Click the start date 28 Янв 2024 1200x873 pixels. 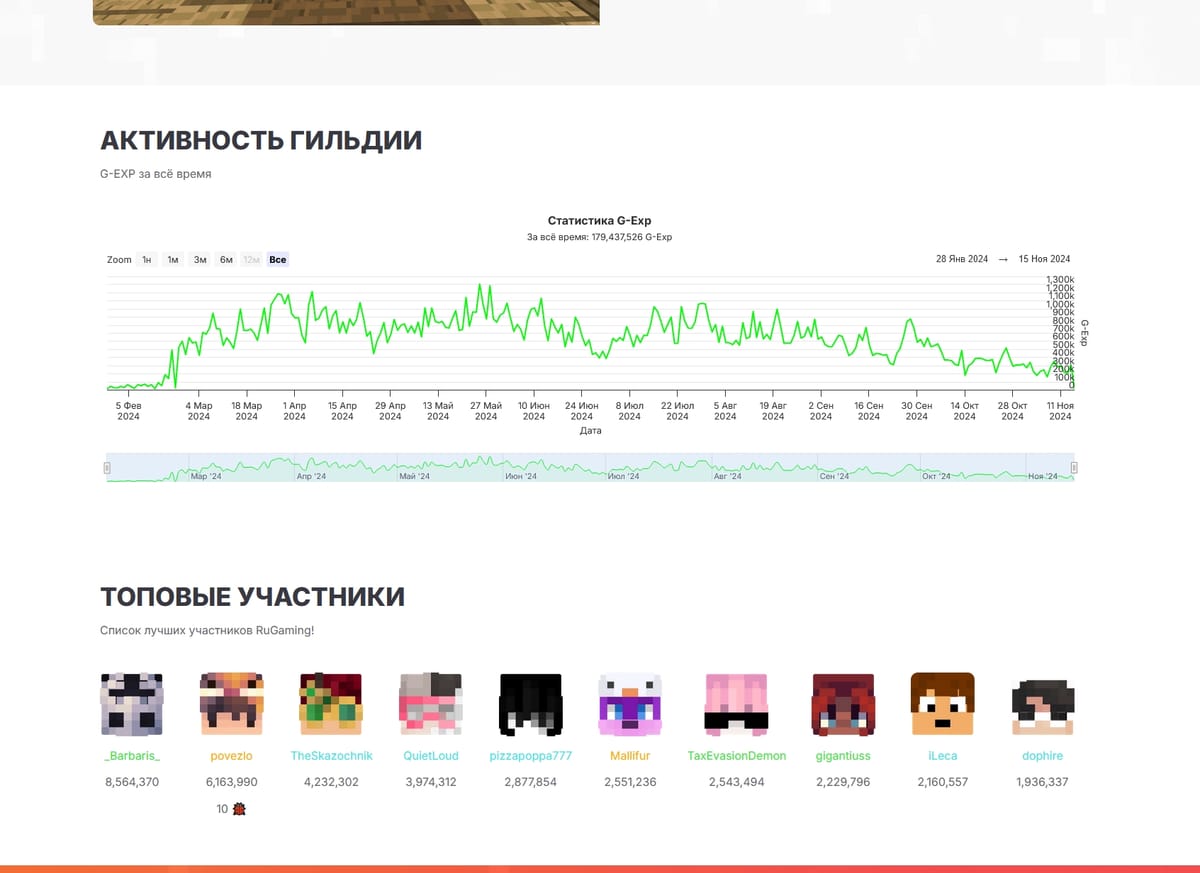960,258
